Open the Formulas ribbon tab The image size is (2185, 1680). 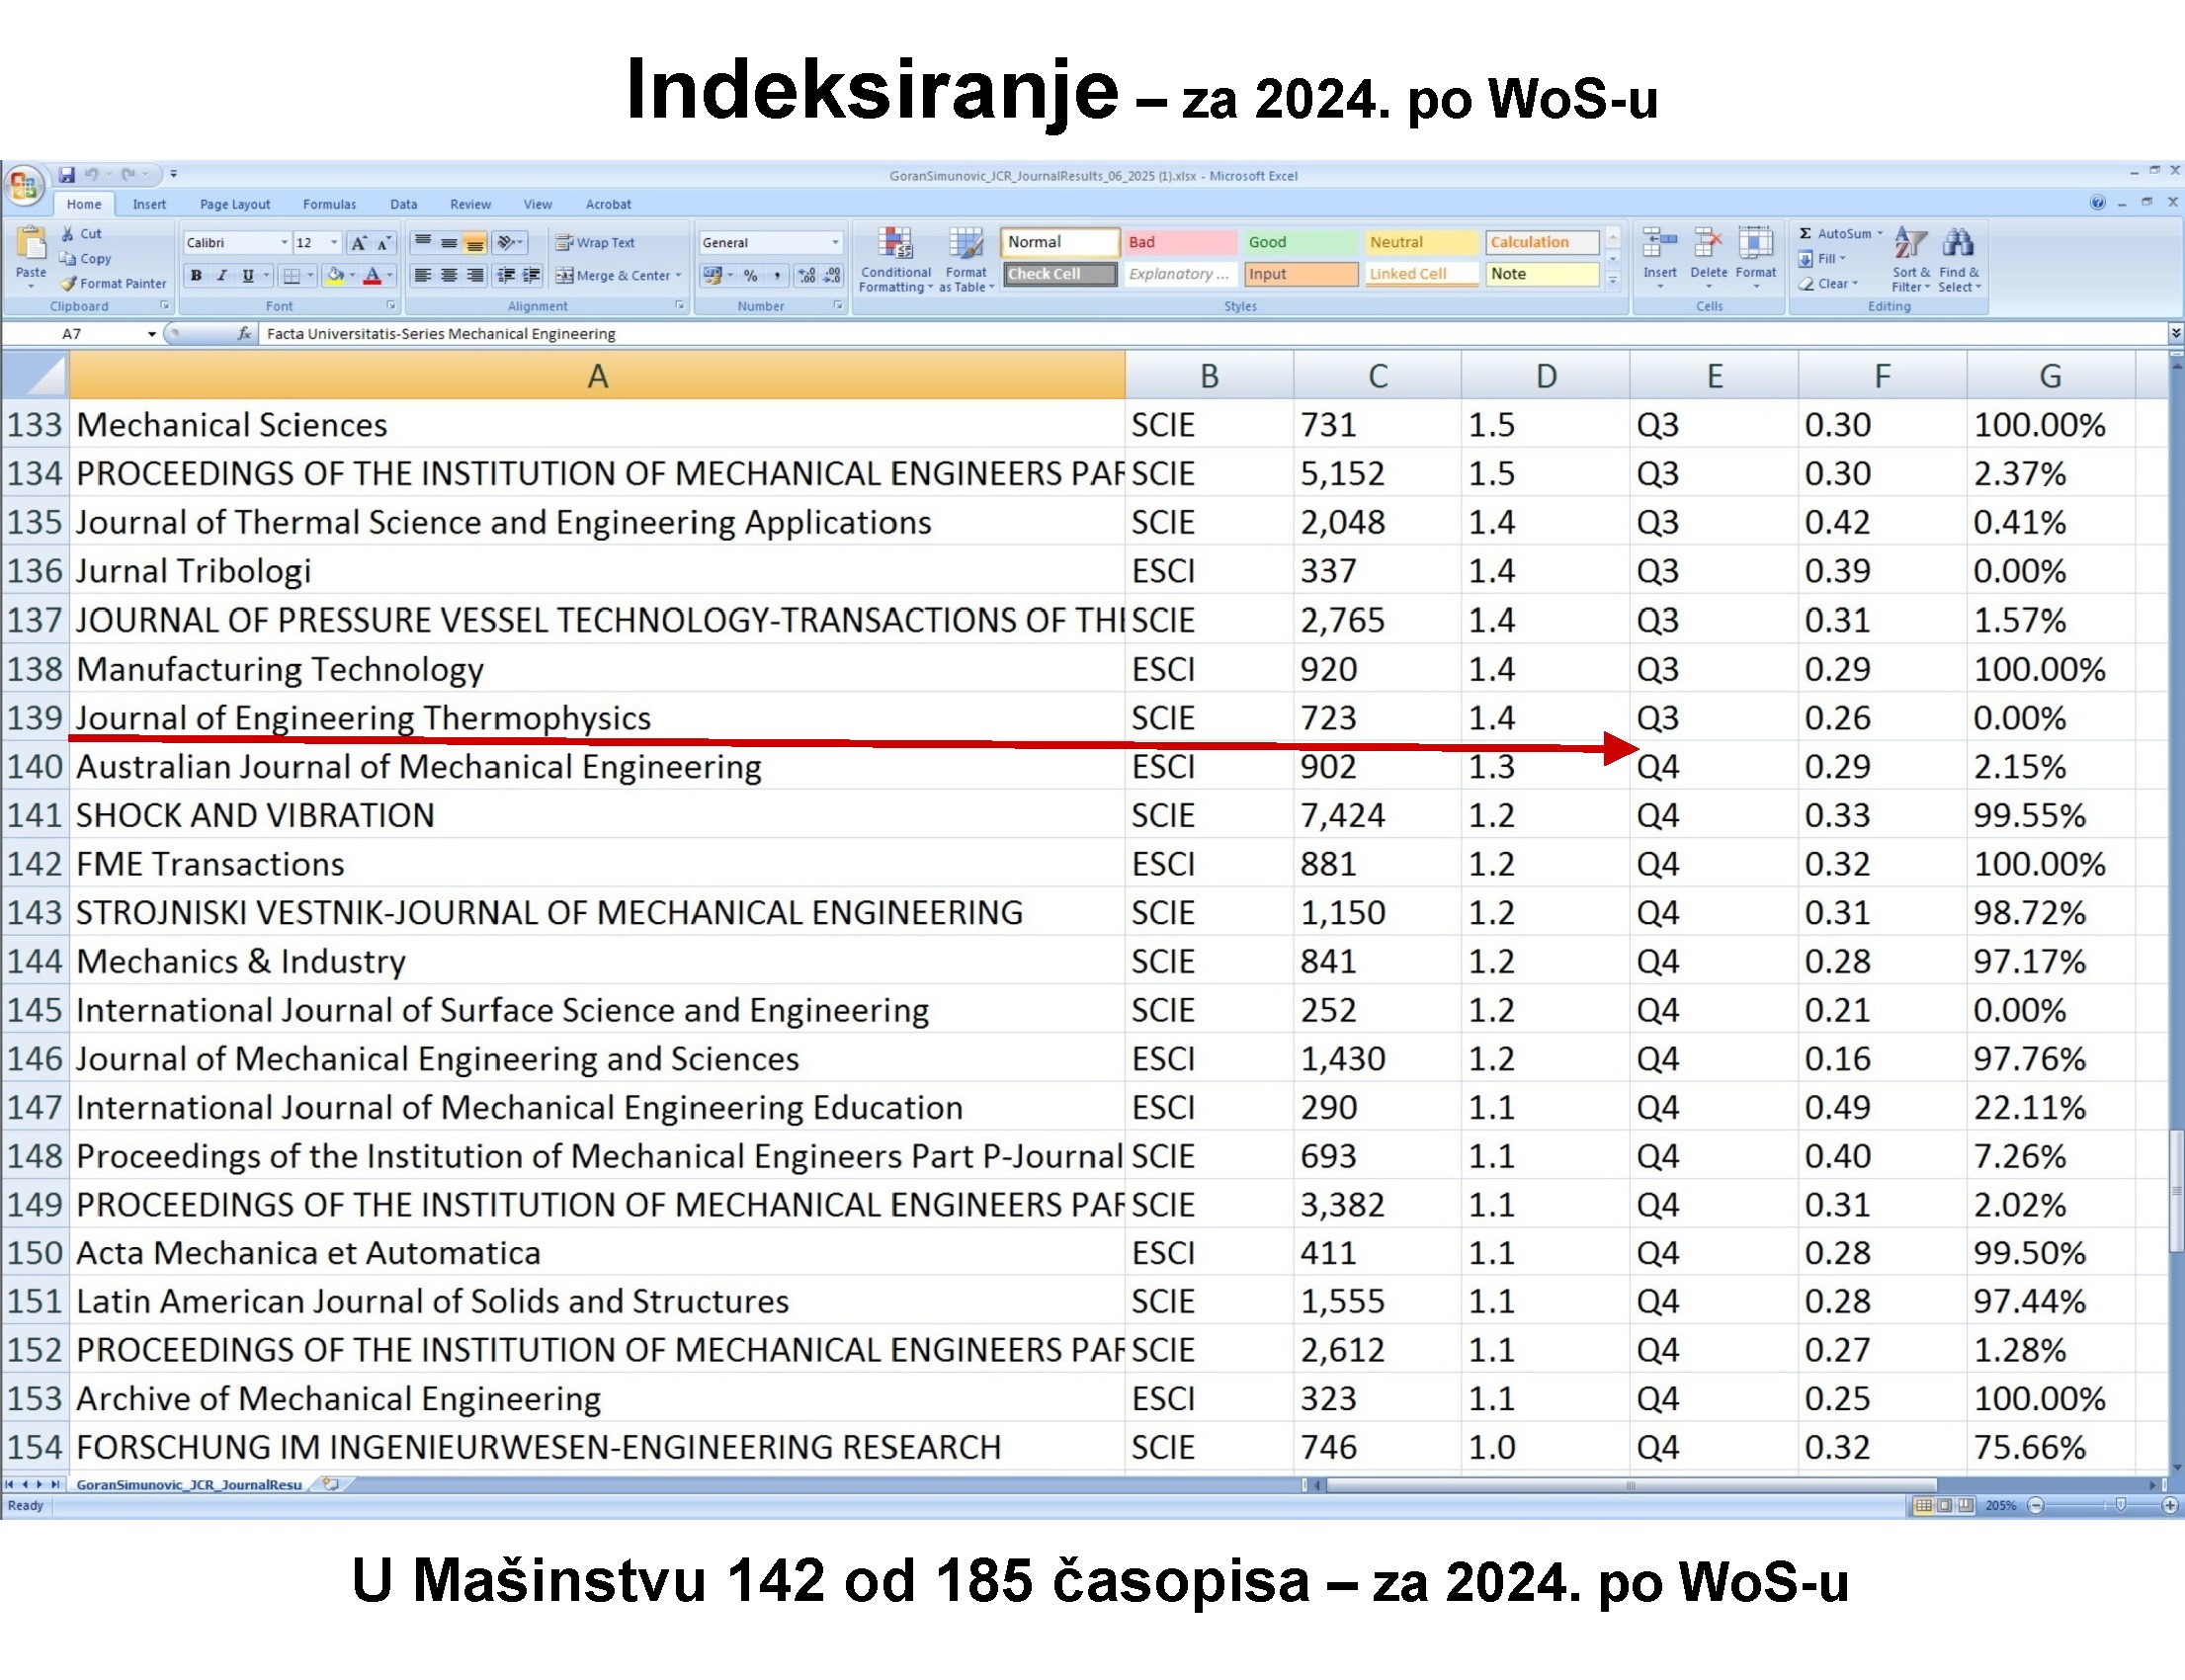pos(329,204)
